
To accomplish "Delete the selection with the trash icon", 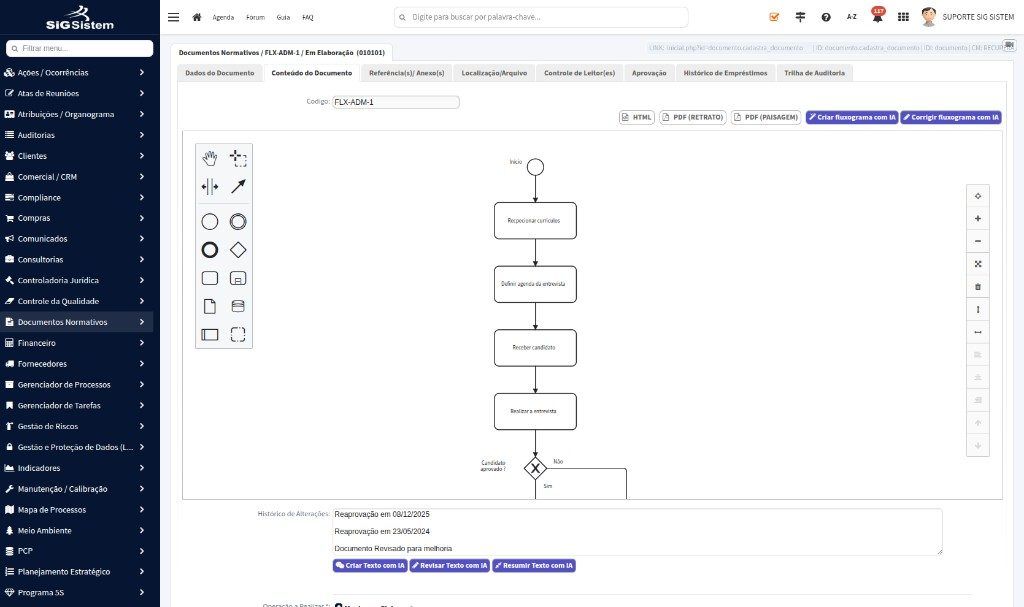I will (978, 287).
